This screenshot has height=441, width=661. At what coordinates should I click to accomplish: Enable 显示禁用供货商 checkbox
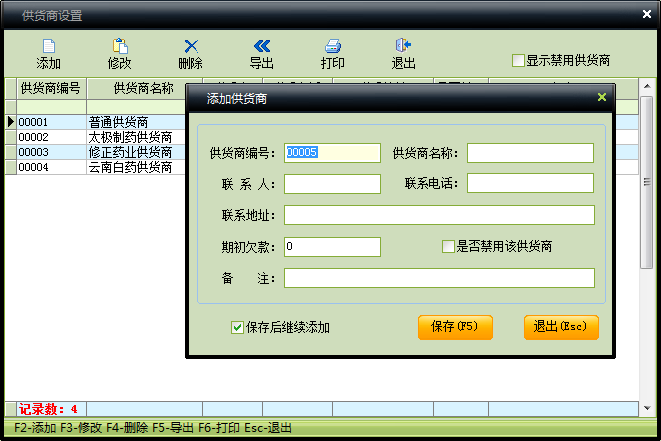518,60
